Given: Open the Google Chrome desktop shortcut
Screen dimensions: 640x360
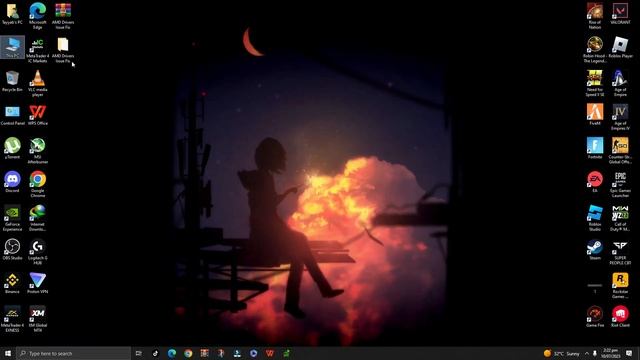Looking at the screenshot, I should click(38, 184).
